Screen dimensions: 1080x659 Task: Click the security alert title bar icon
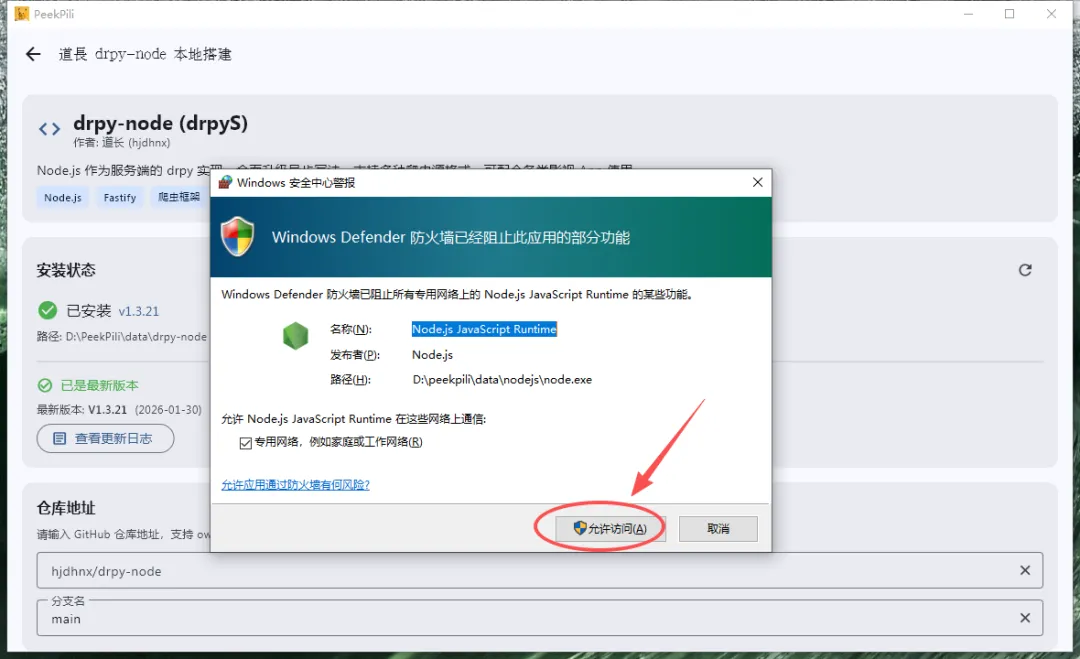coord(225,182)
